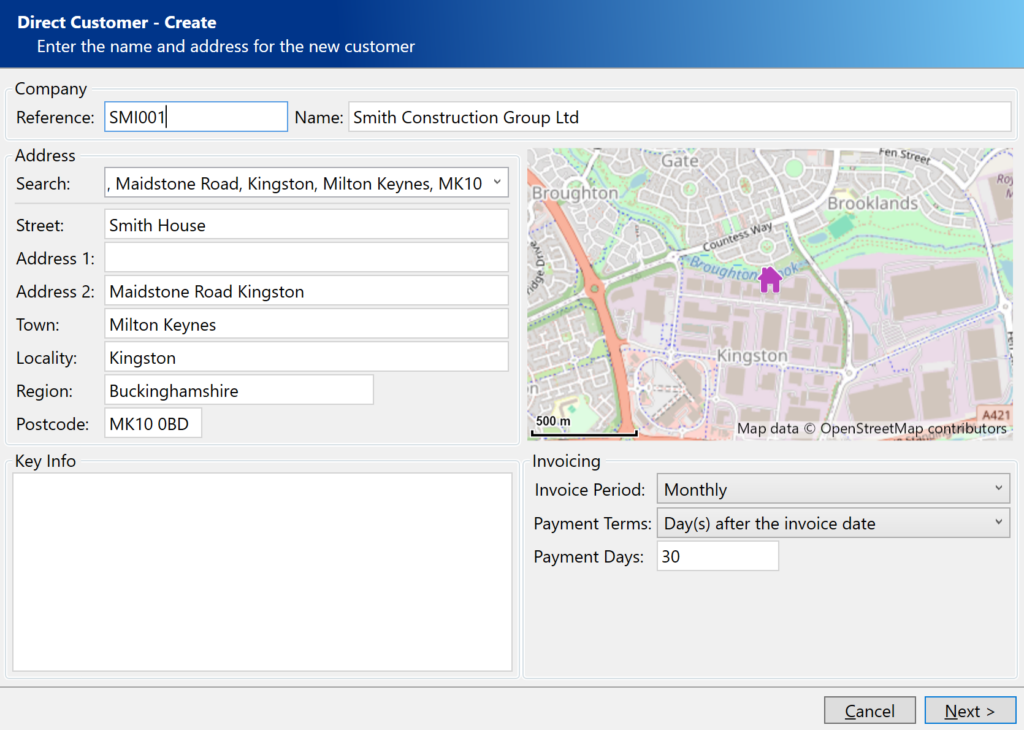This screenshot has height=730, width=1024.
Task: Select the Locality input box
Action: tap(306, 358)
